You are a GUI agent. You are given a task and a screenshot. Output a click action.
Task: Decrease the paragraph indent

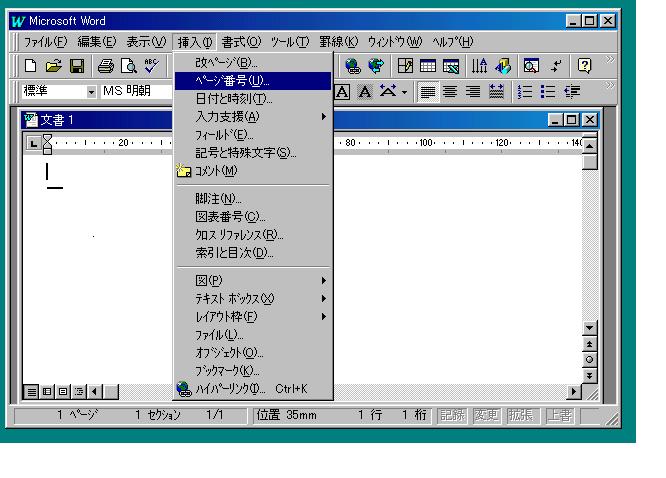[572, 91]
